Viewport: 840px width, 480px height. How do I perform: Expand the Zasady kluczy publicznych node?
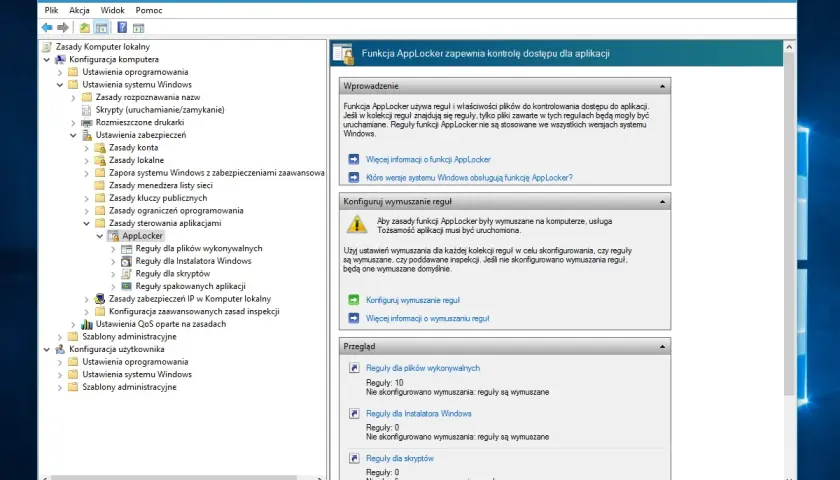[x=87, y=198]
